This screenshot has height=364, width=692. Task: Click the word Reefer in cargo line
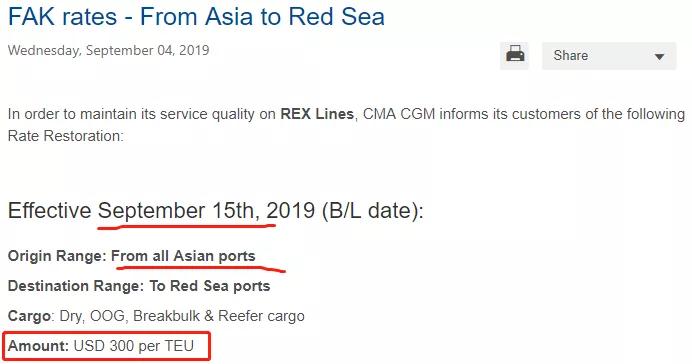(x=239, y=316)
